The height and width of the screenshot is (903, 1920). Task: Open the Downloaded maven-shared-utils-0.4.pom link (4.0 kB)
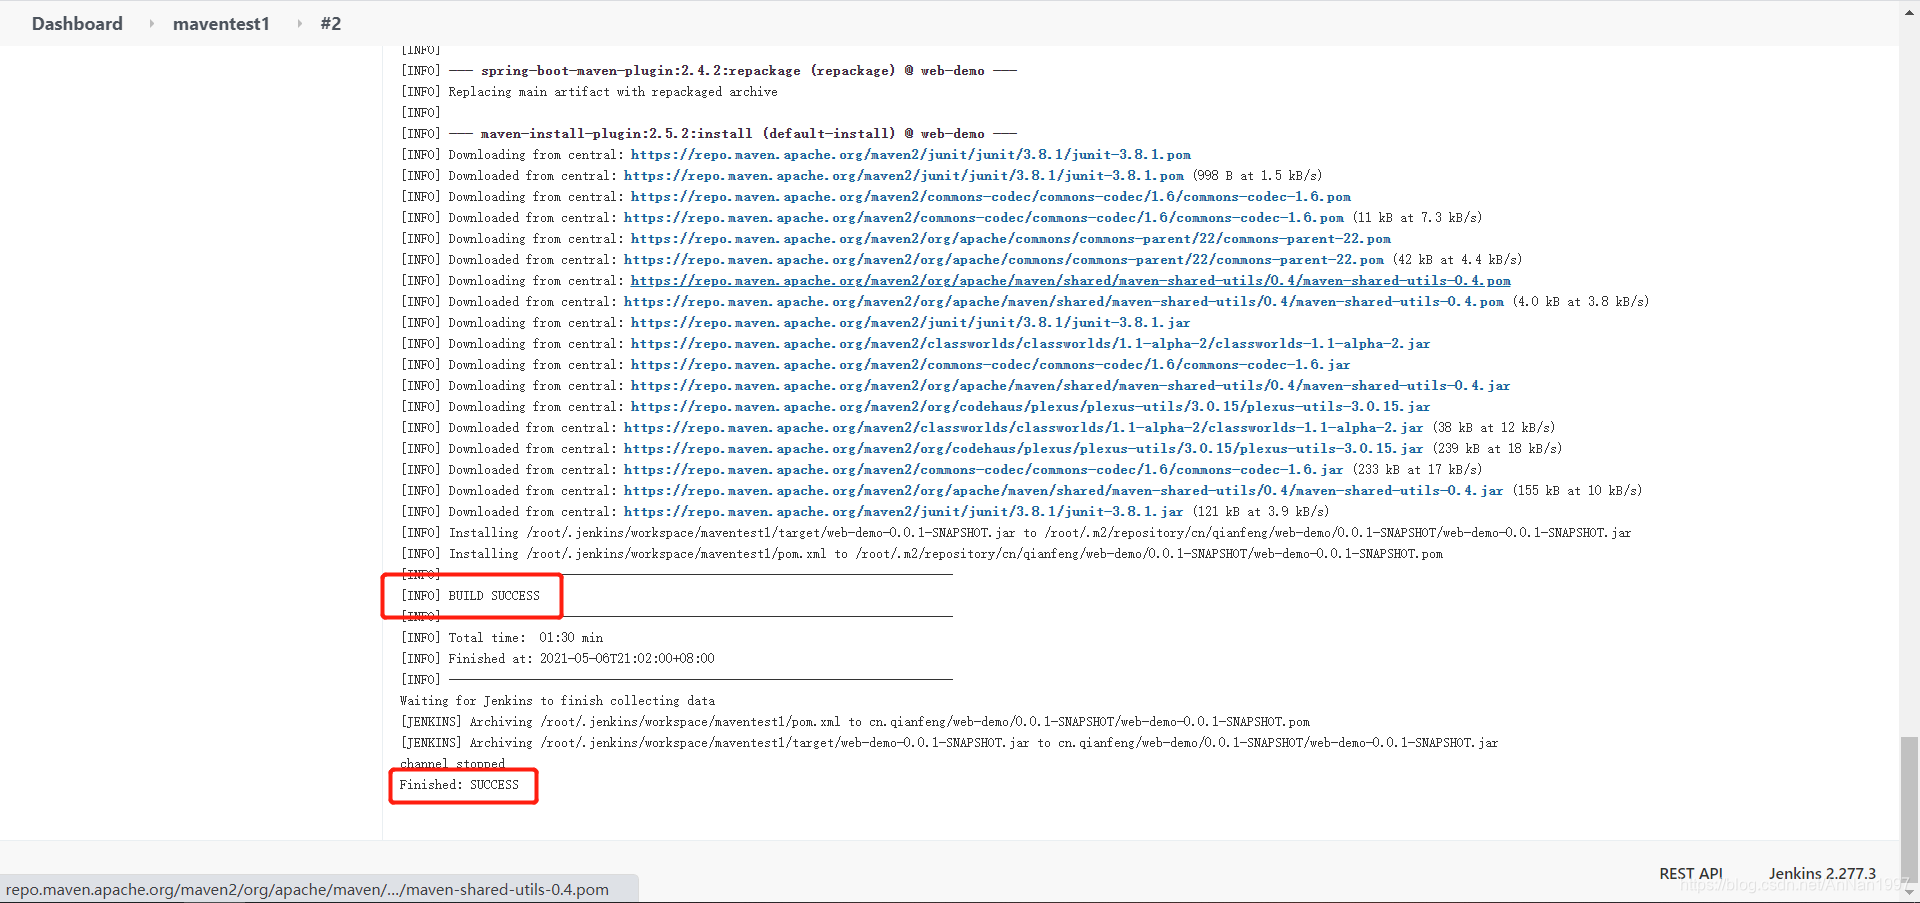click(x=1064, y=302)
